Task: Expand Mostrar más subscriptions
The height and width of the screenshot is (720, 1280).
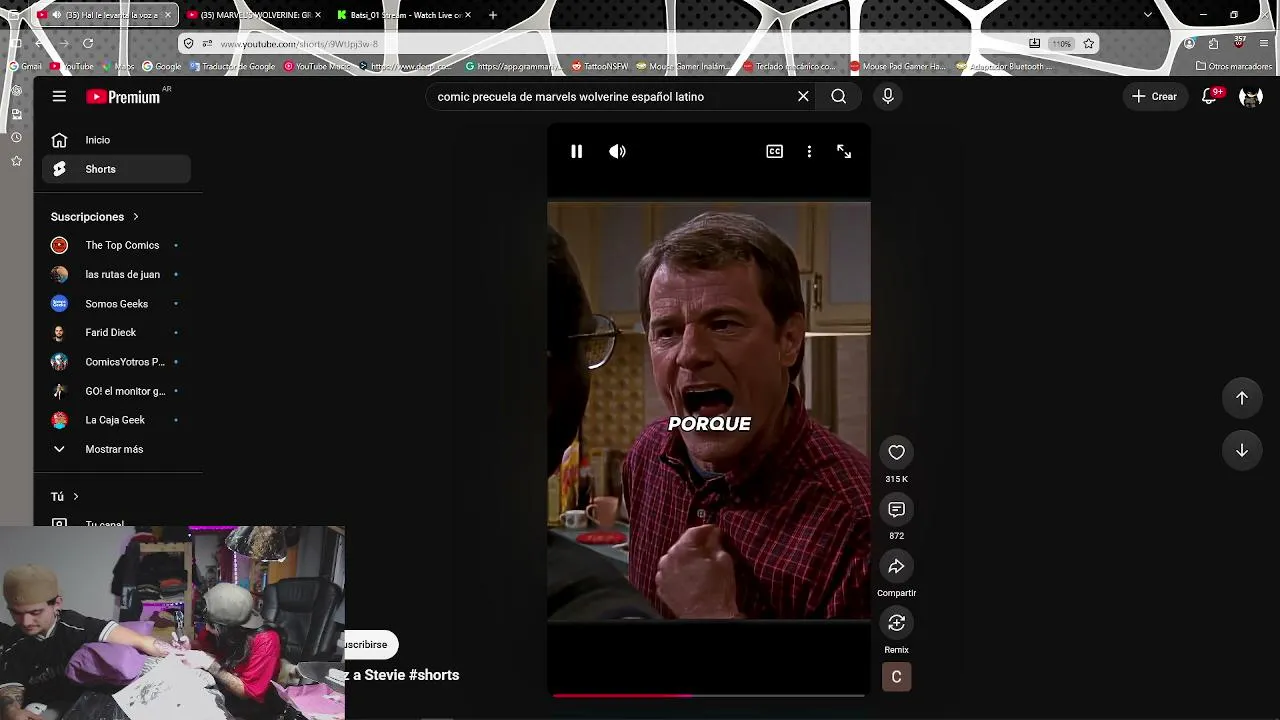Action: click(116, 449)
